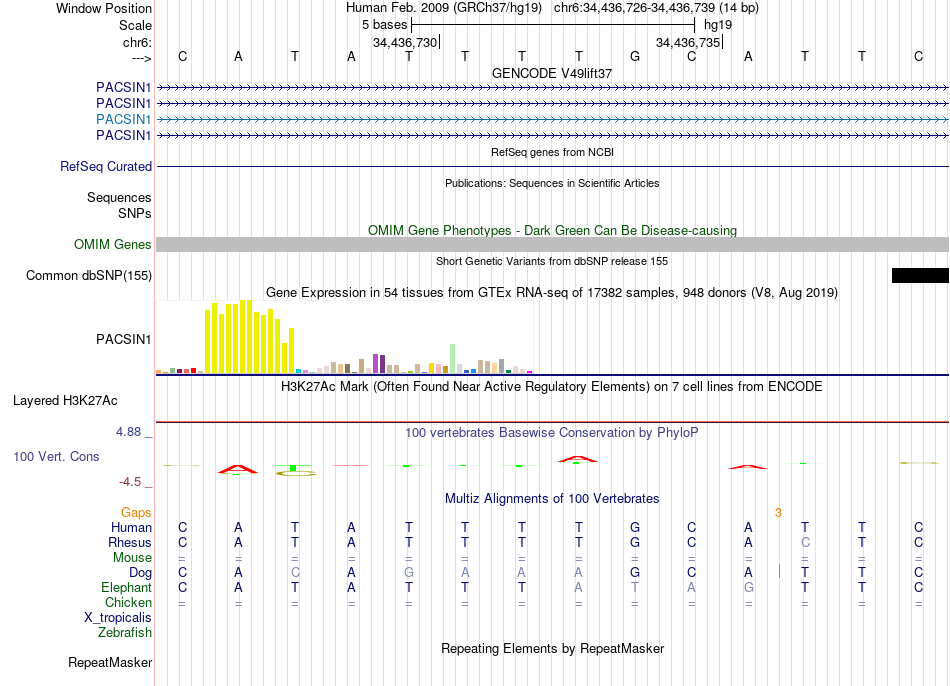Click the Scale label
The image size is (950, 686).
point(135,25)
